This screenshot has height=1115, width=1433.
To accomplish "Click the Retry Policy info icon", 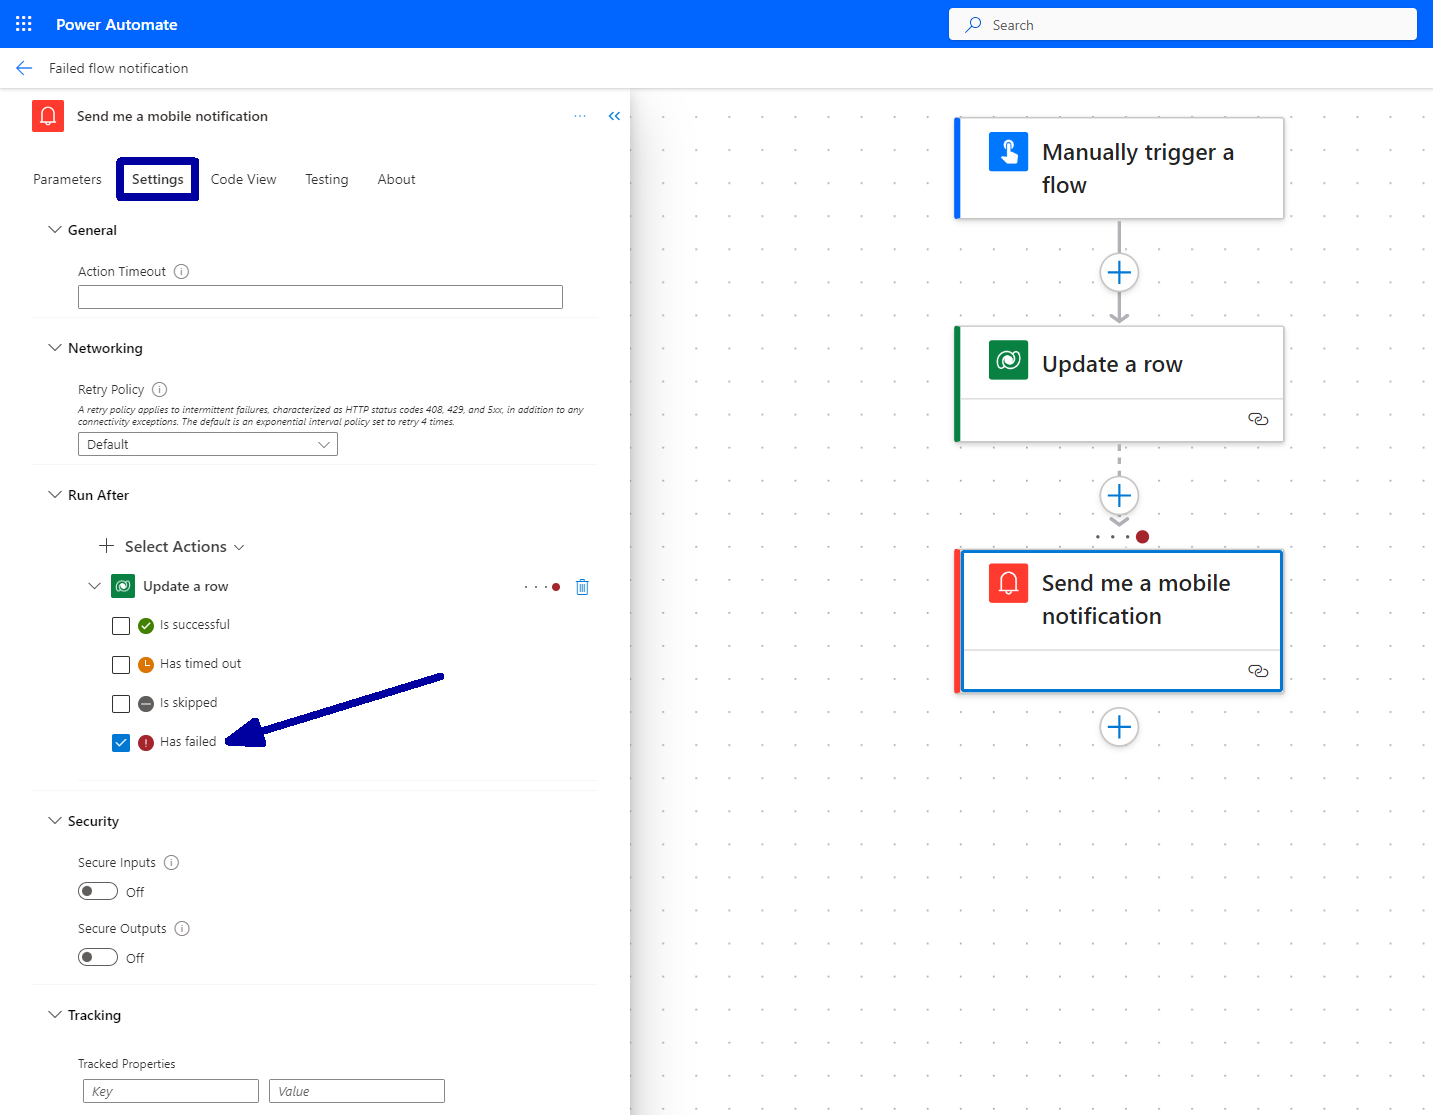I will [x=159, y=389].
